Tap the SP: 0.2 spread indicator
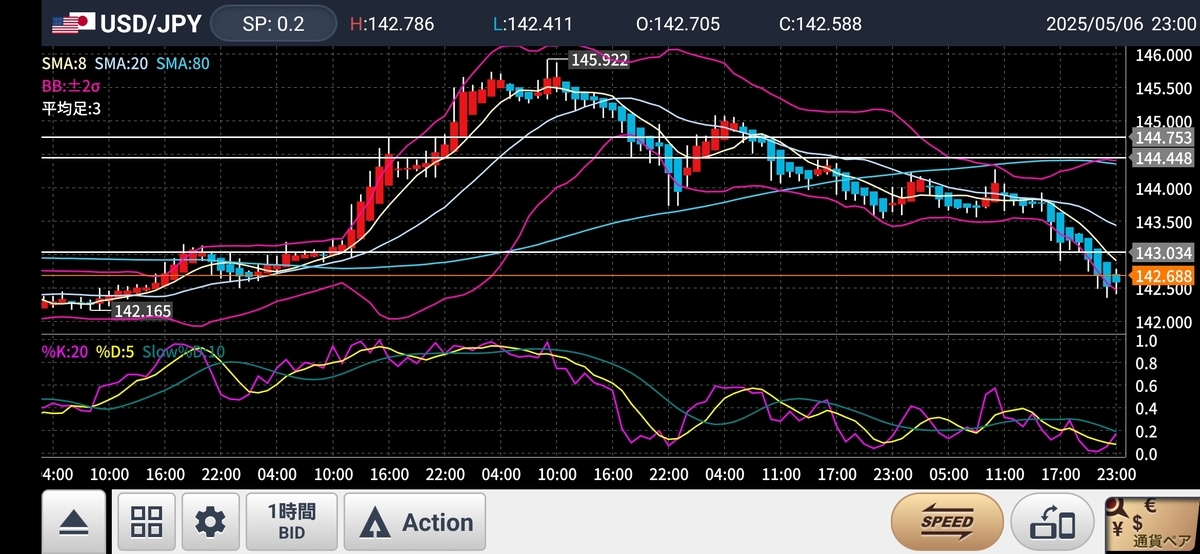This screenshot has width=1200, height=554. pos(273,23)
